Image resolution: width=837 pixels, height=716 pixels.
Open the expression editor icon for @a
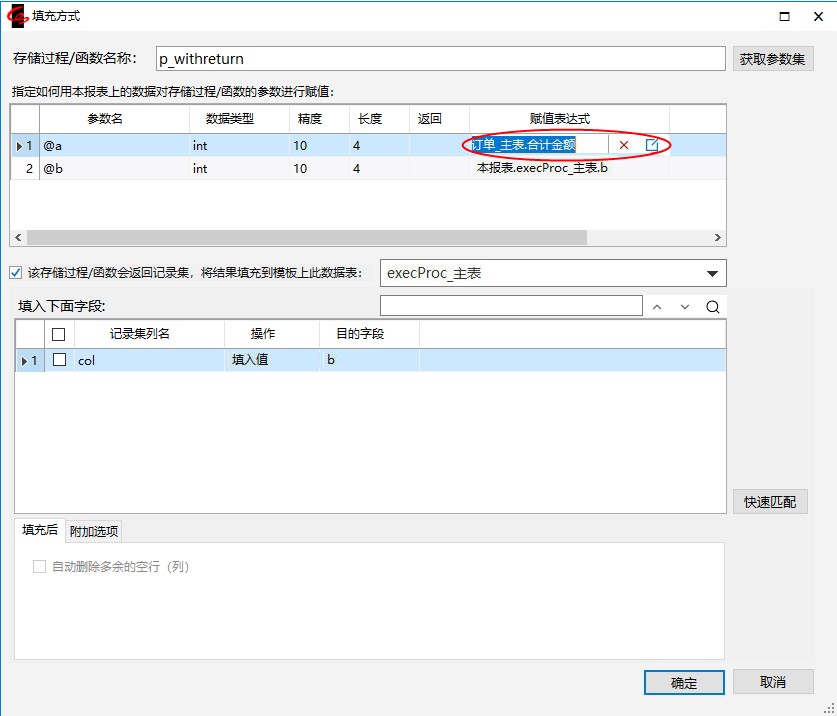tap(652, 145)
